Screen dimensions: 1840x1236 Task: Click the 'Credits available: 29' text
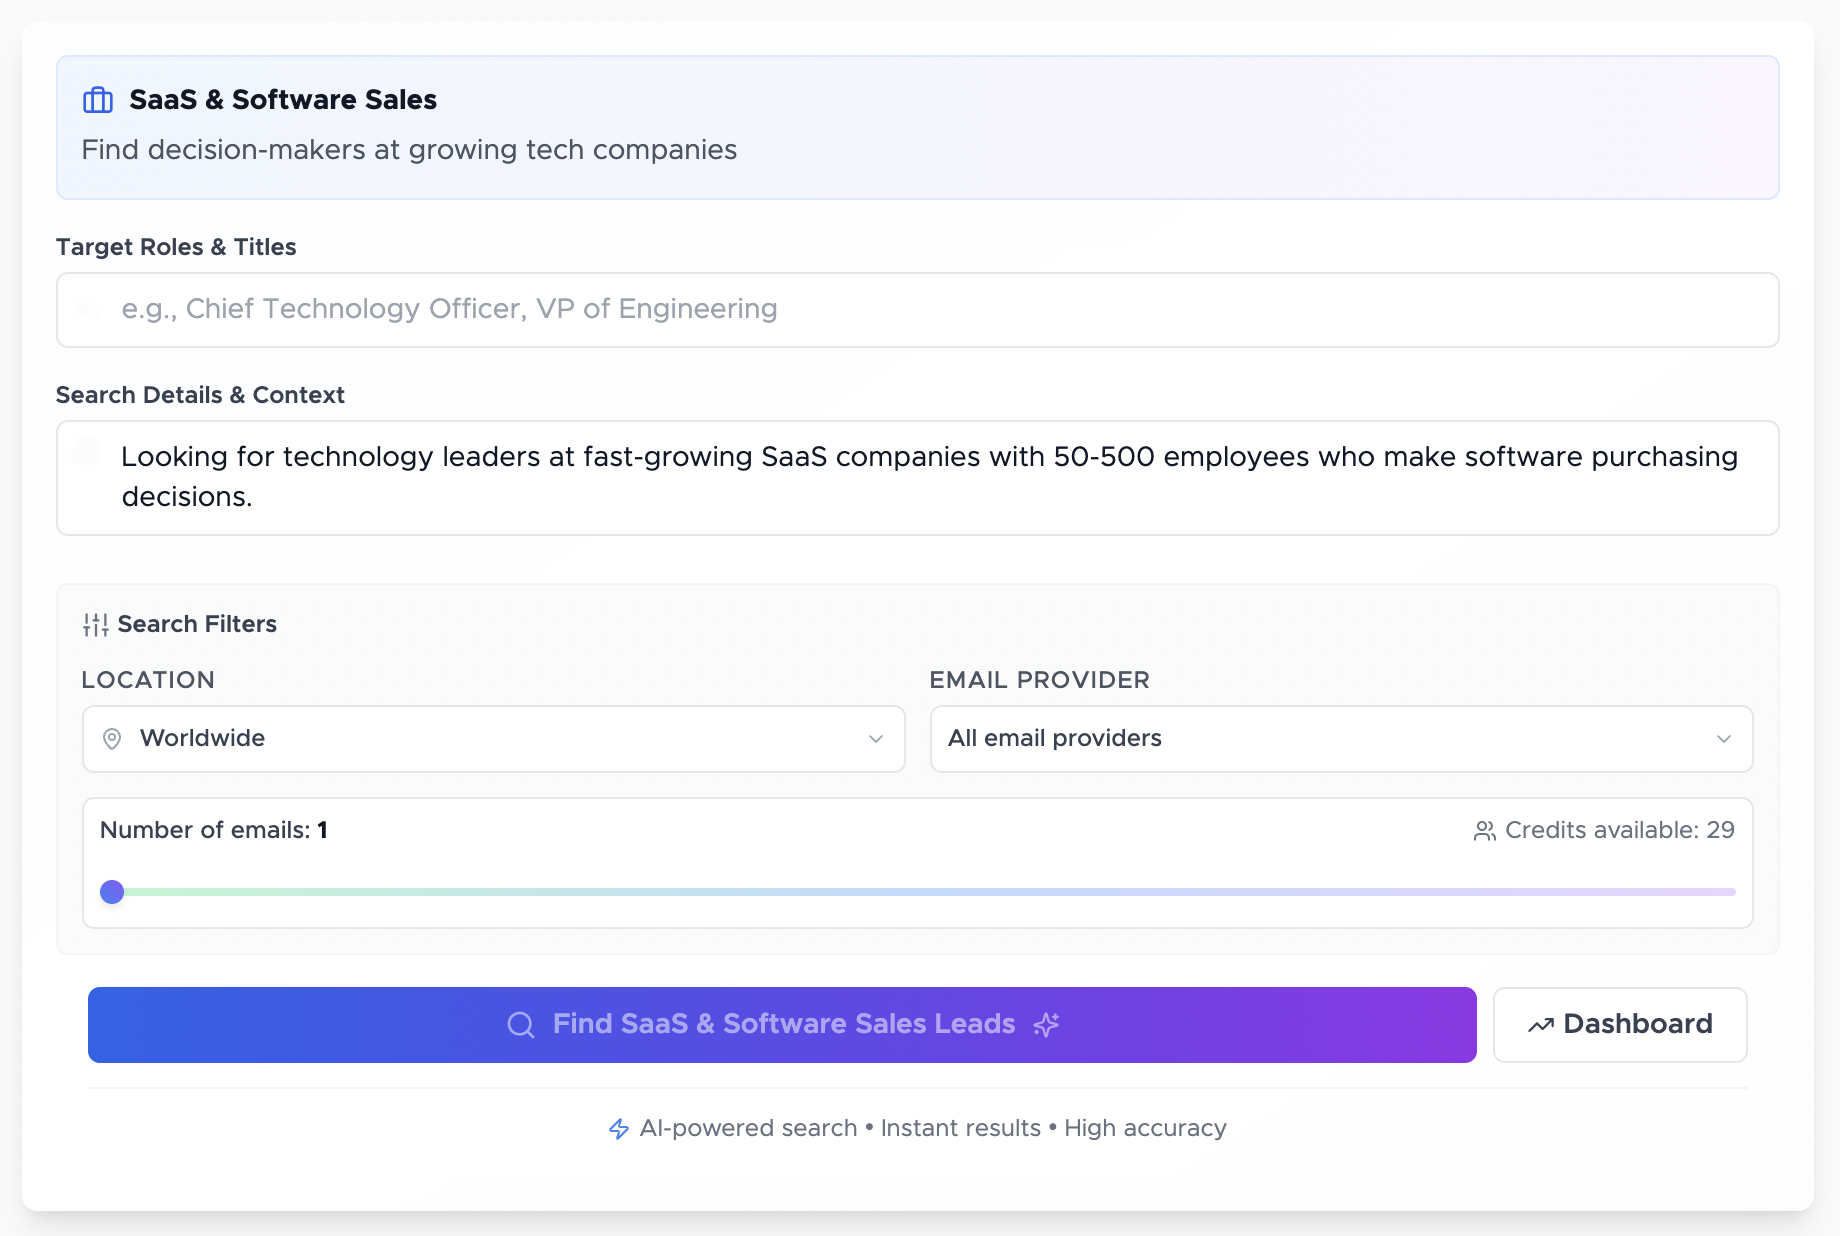coord(1620,830)
